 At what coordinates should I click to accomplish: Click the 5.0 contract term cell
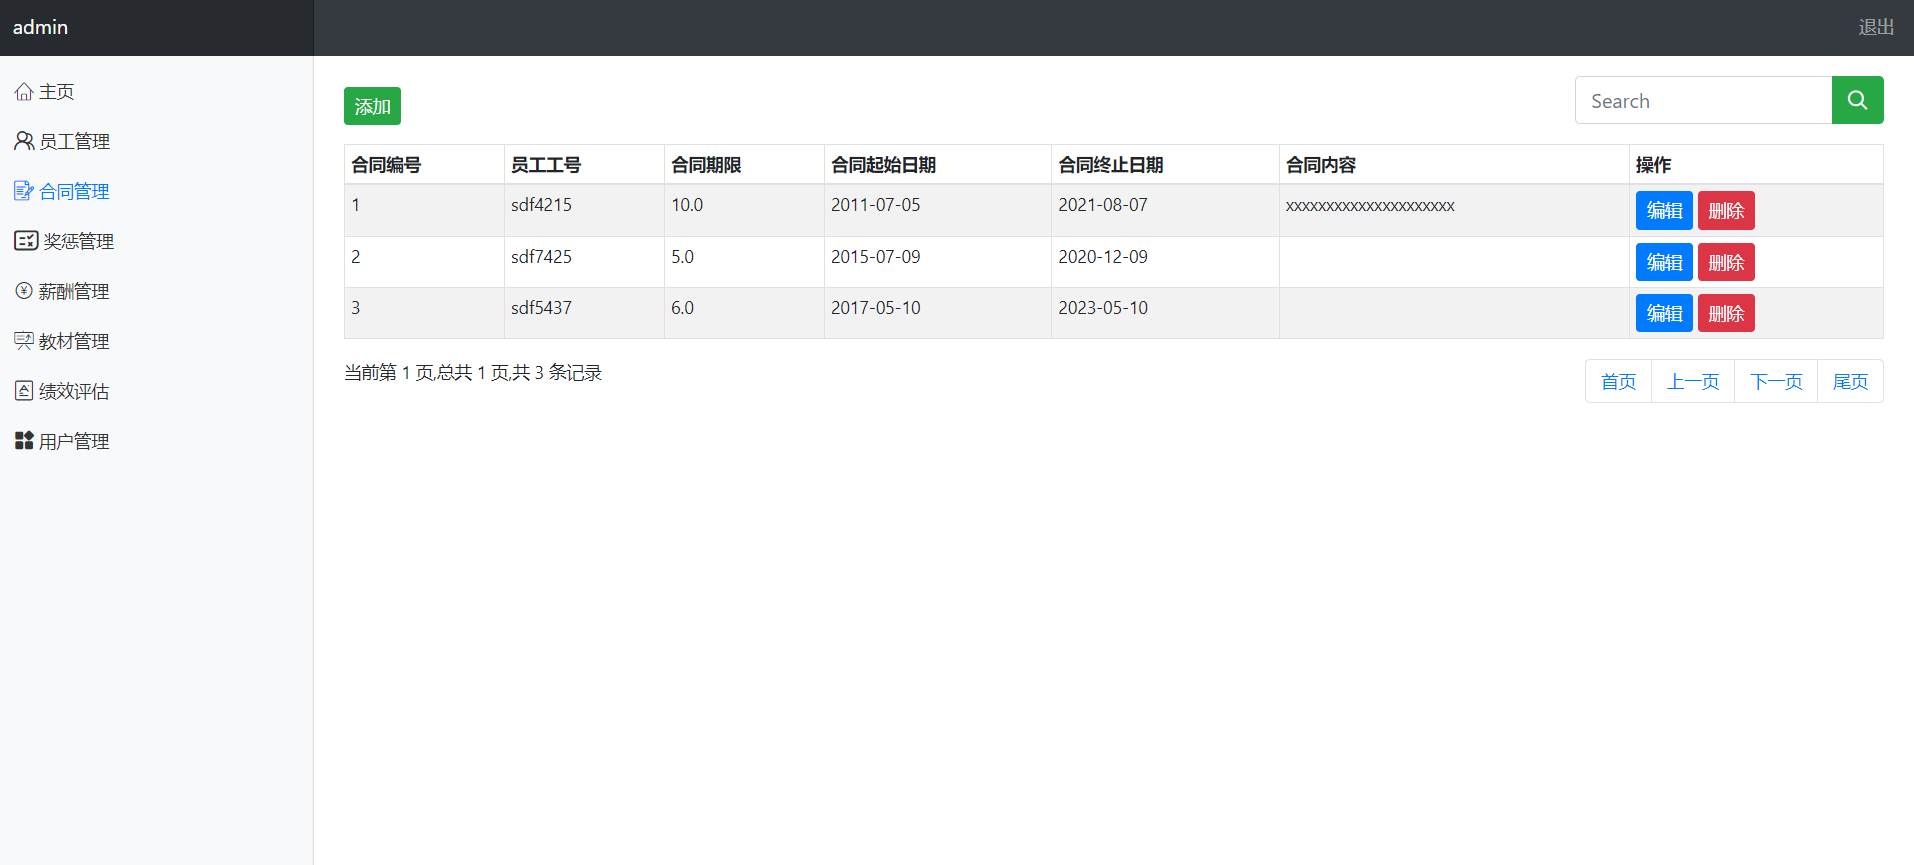point(744,262)
